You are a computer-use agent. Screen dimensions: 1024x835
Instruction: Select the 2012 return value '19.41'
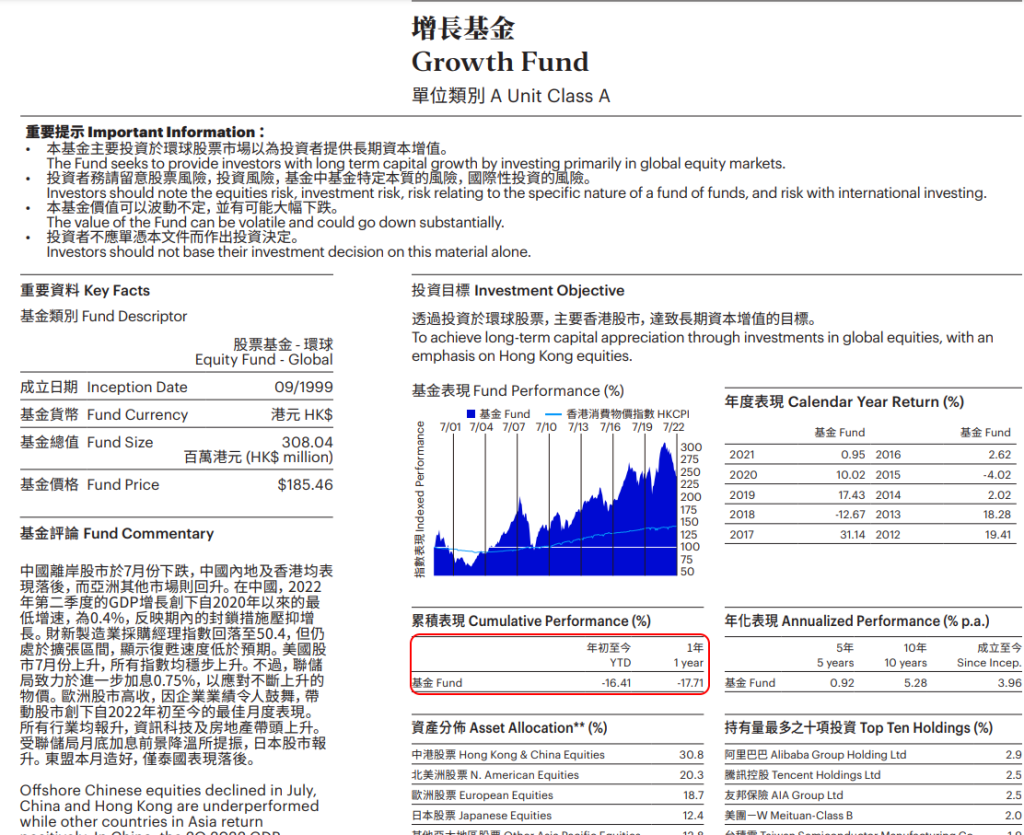pos(998,535)
